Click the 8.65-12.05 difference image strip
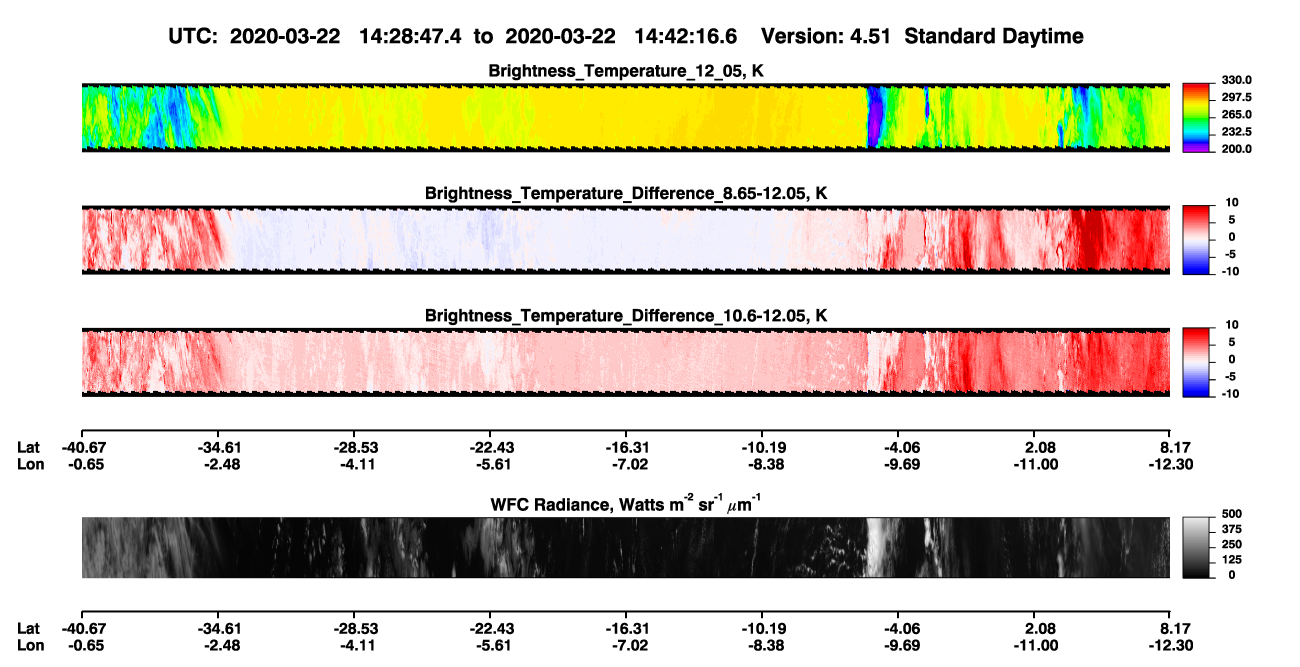The width and height of the screenshot is (1300, 667). click(x=626, y=240)
